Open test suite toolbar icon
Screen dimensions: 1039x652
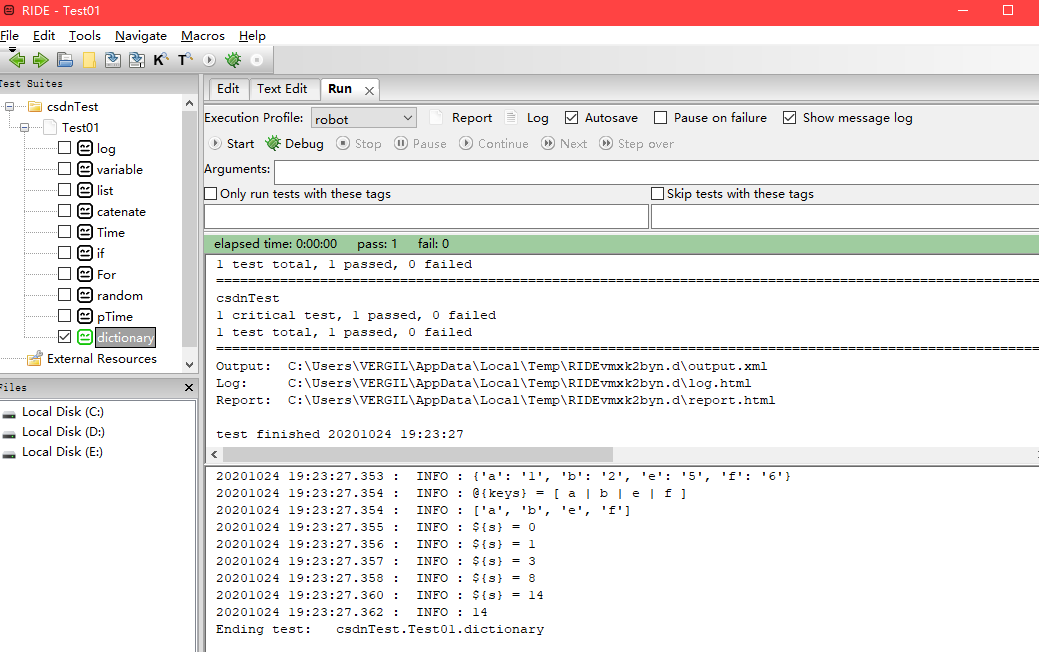tap(65, 60)
